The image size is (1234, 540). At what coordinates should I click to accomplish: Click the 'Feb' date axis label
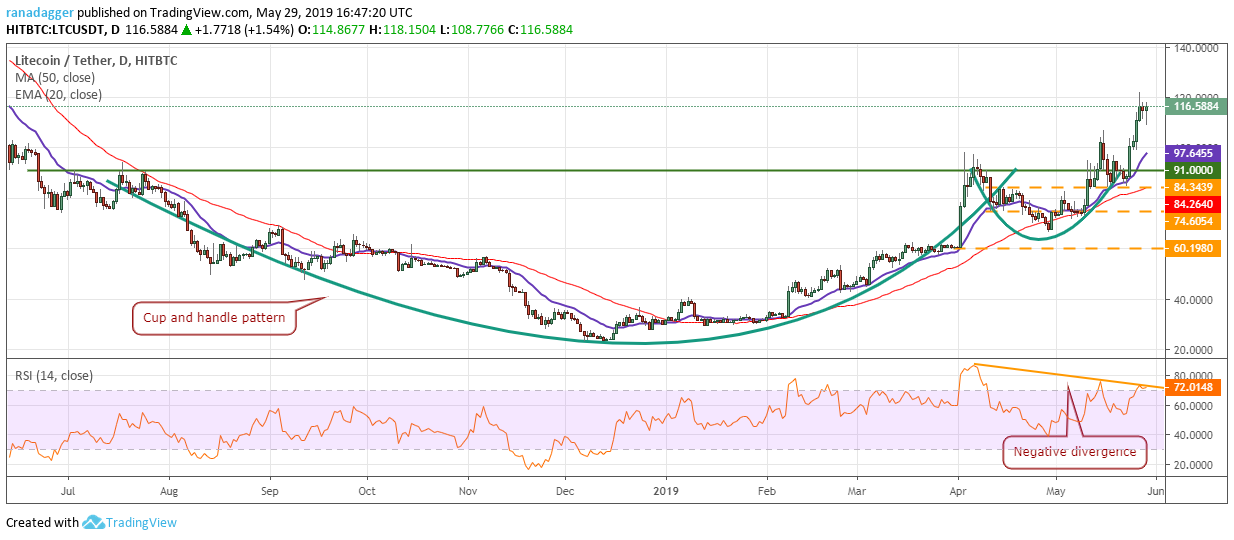tap(767, 491)
